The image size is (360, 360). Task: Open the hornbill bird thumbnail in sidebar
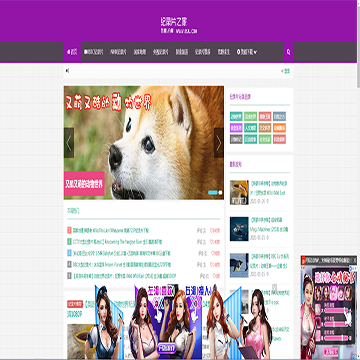click(x=239, y=192)
